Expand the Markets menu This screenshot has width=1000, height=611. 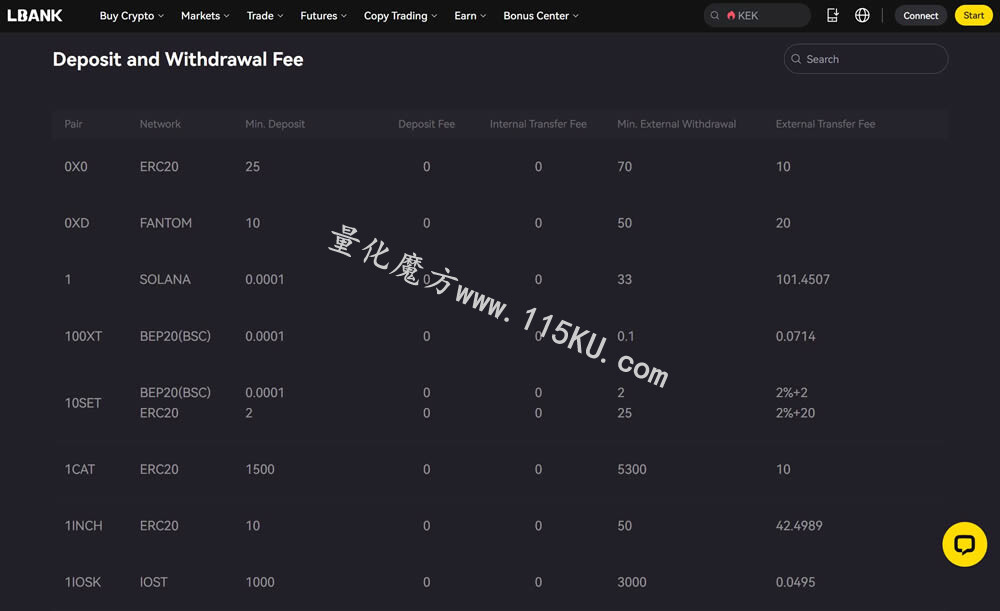pyautogui.click(x=205, y=15)
